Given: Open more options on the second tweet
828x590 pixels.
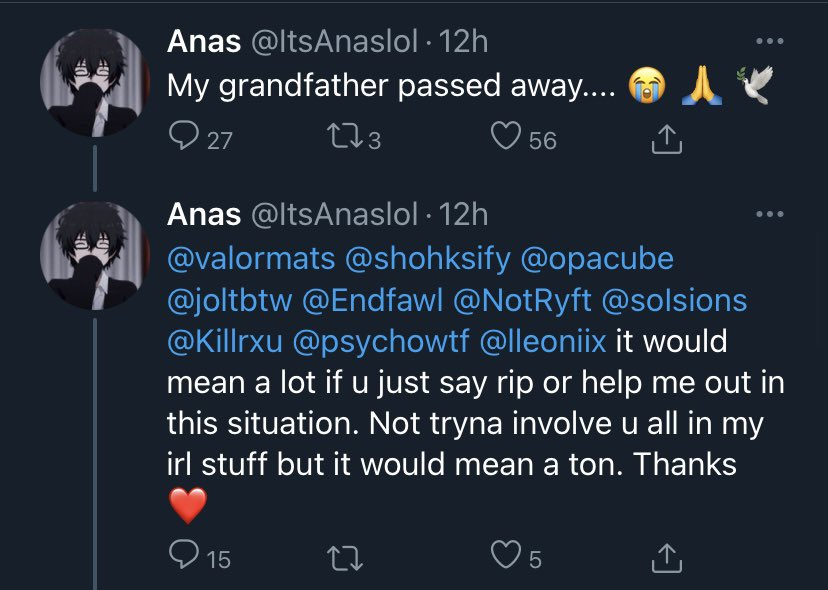Looking at the screenshot, I should (x=769, y=215).
